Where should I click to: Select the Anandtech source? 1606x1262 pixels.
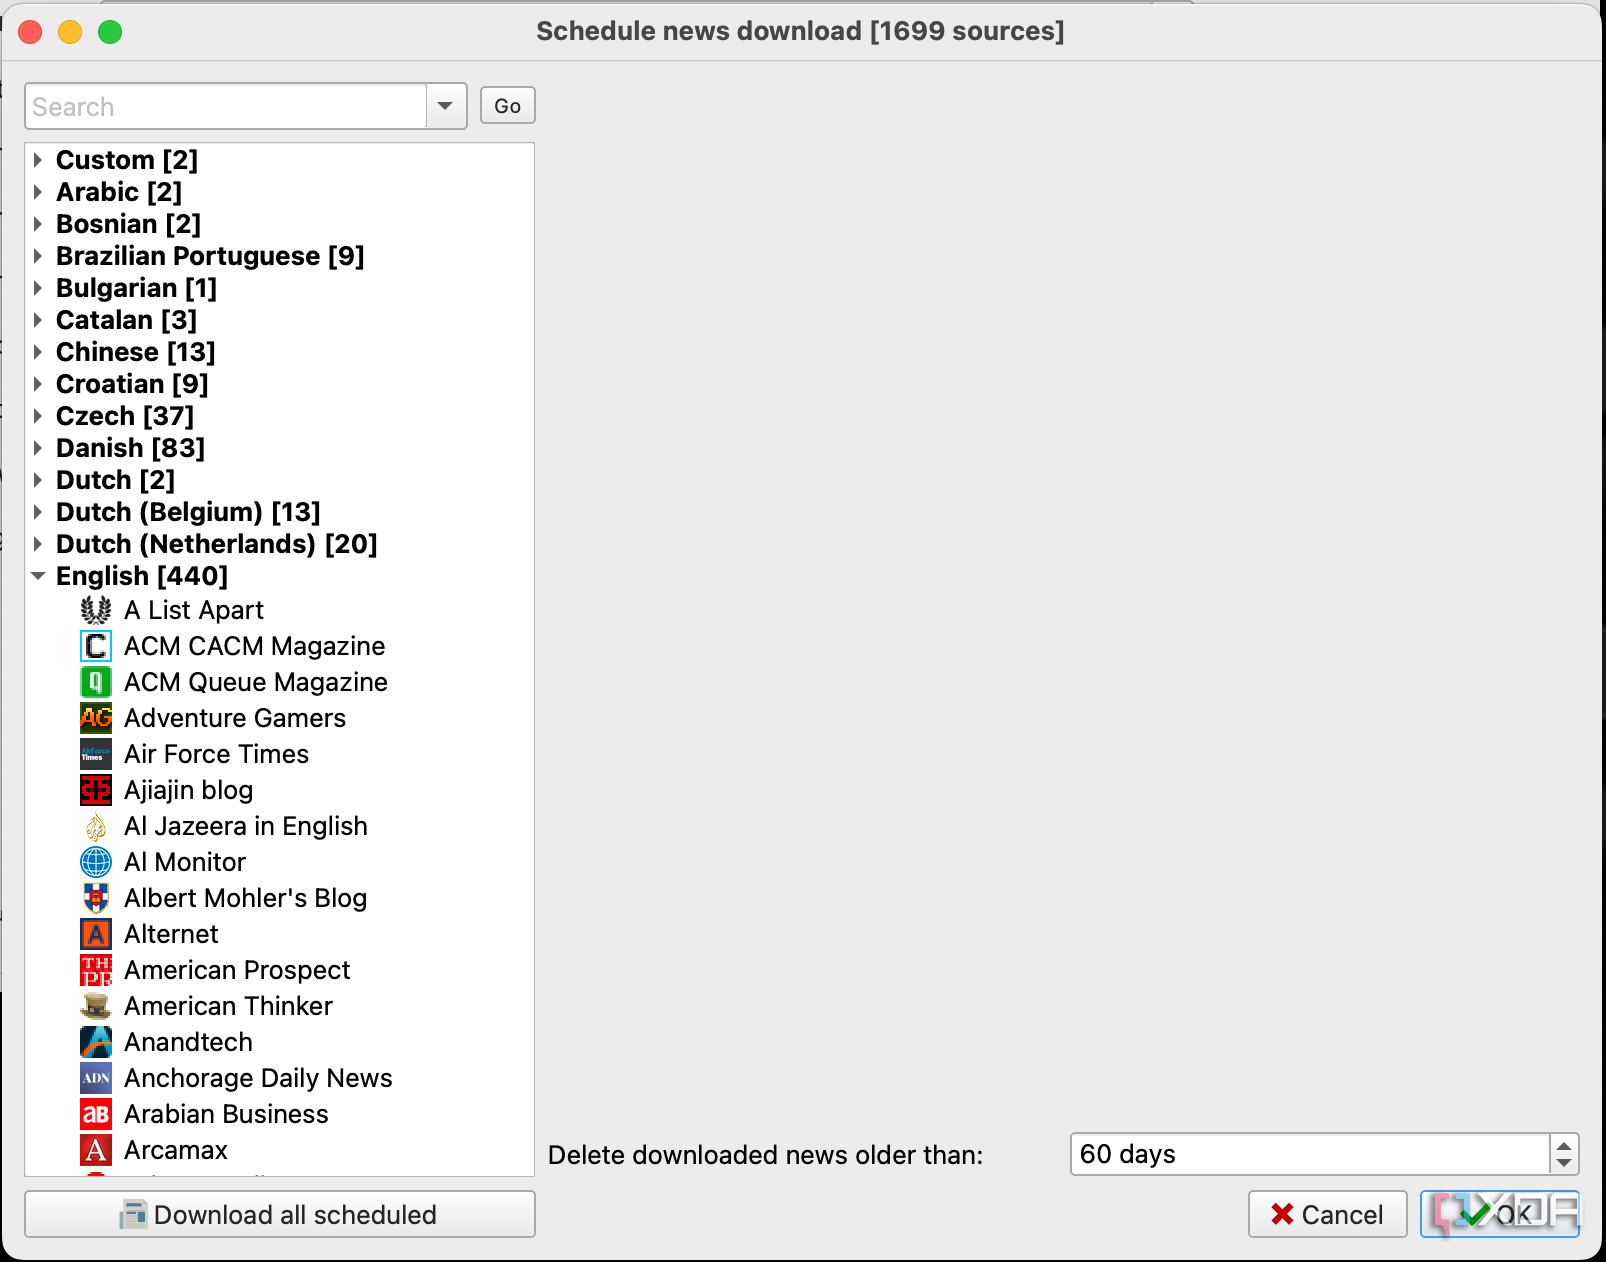coord(189,1042)
